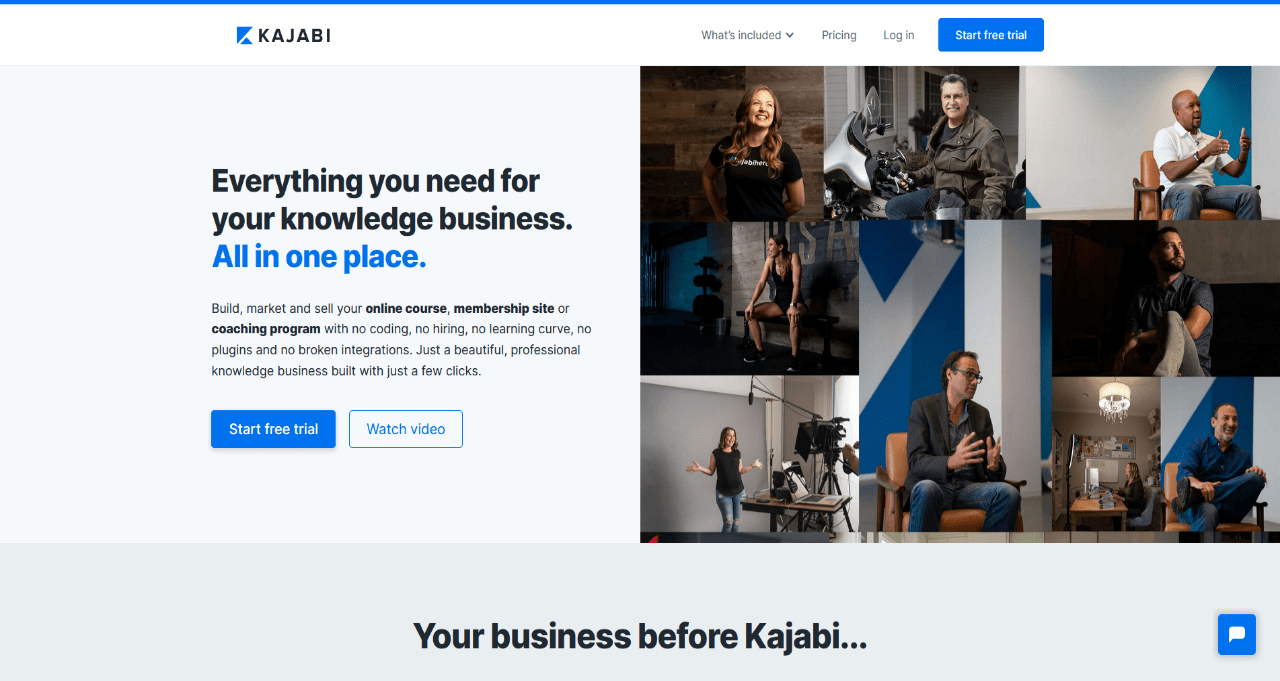1280x681 pixels.
Task: Go to the Pricing page
Action: point(839,35)
